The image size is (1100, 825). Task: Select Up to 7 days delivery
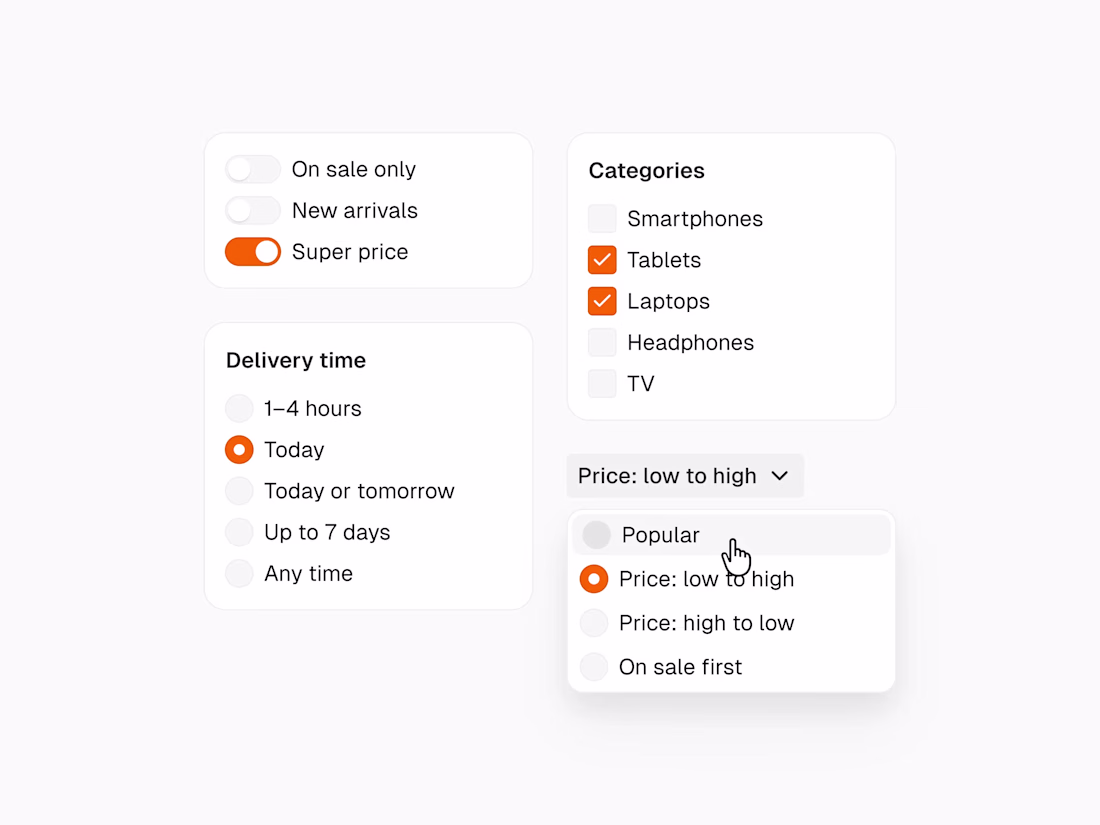tap(239, 532)
